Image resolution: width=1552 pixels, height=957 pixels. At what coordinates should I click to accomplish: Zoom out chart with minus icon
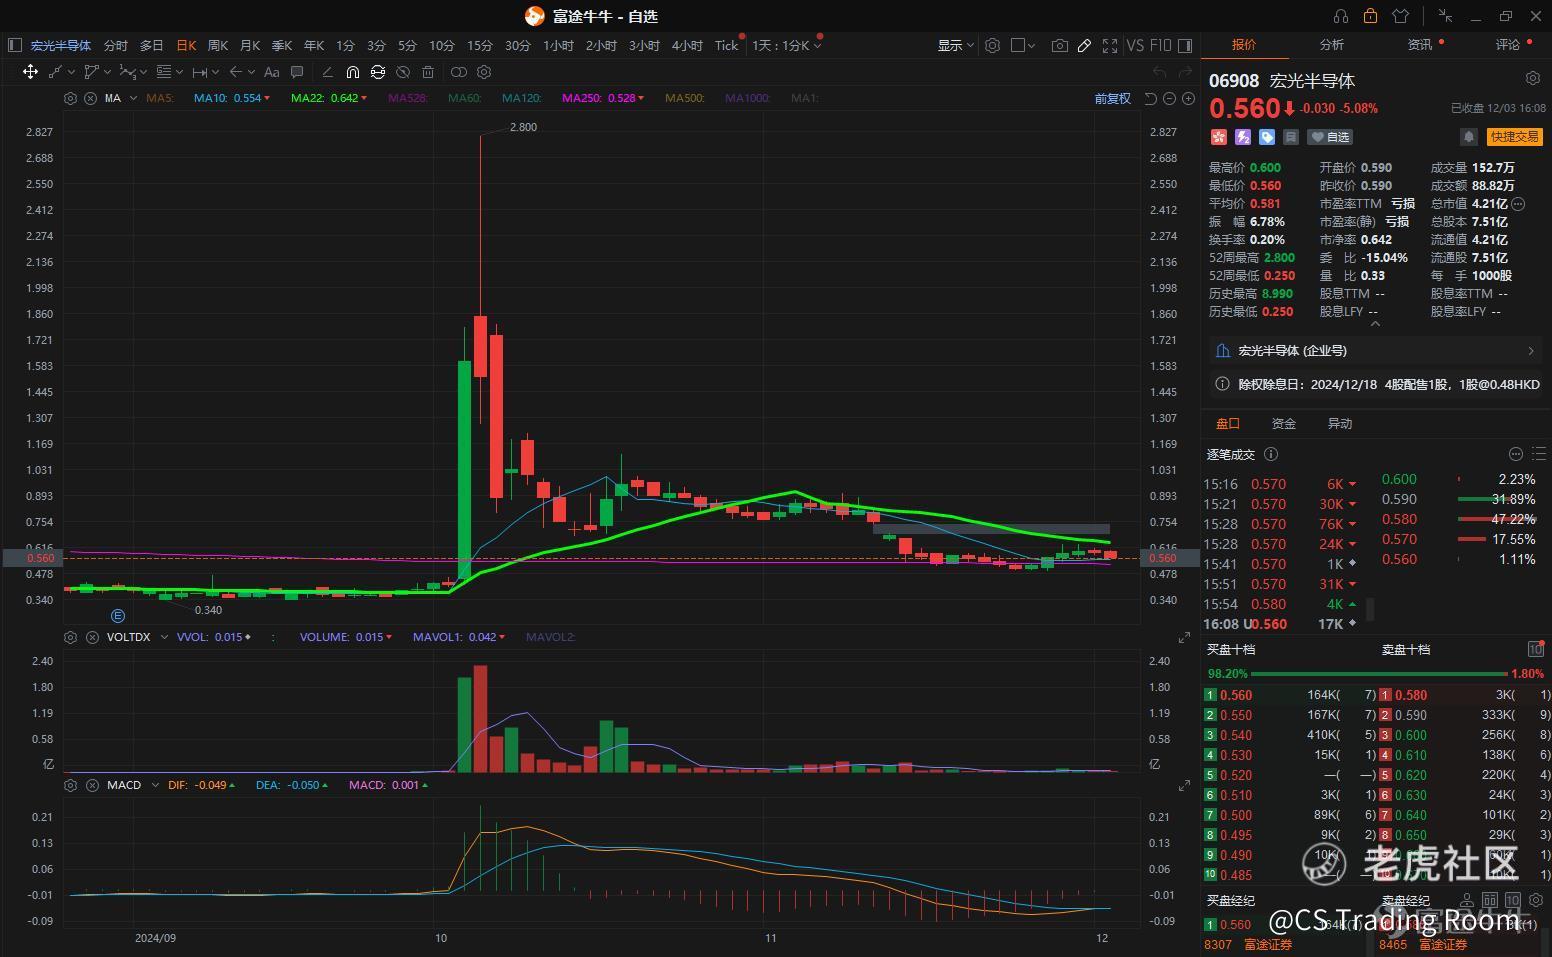pos(1169,98)
